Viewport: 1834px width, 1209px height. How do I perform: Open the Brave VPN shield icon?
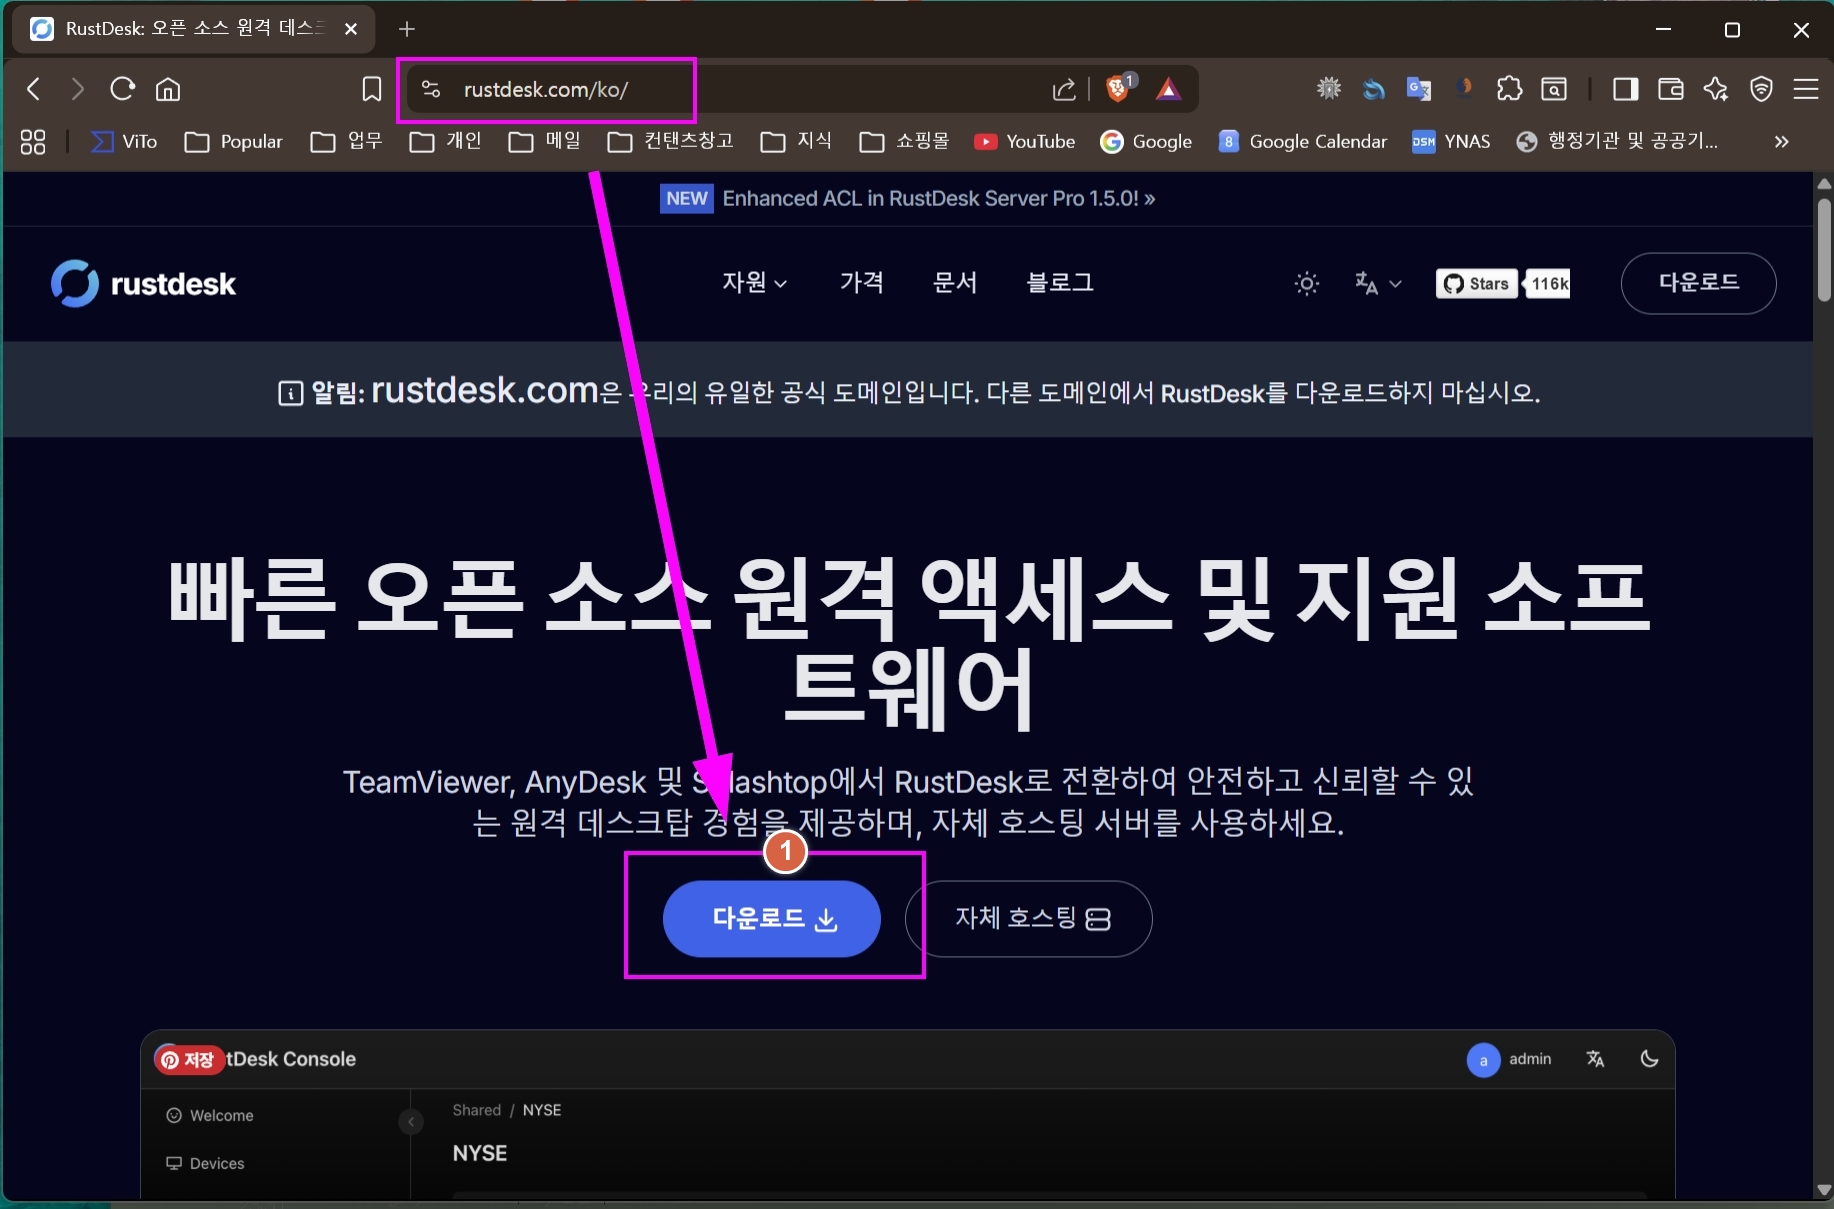click(x=1761, y=89)
